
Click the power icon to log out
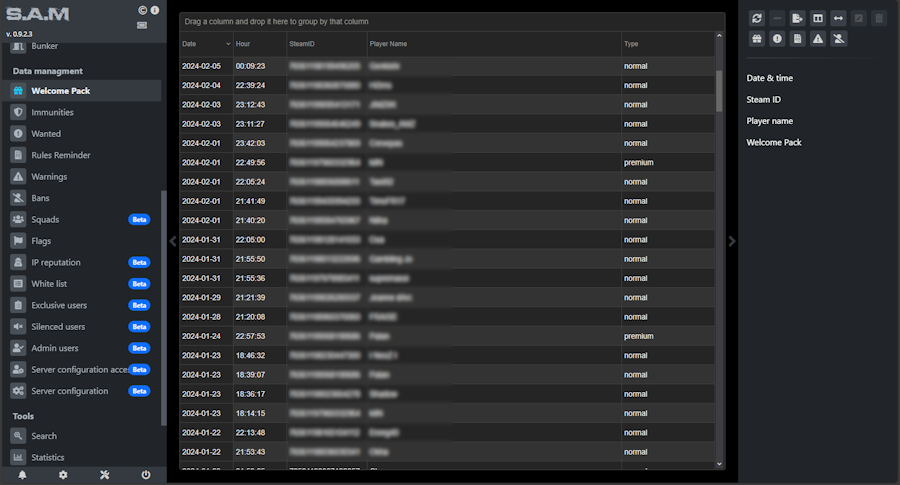pos(146,475)
